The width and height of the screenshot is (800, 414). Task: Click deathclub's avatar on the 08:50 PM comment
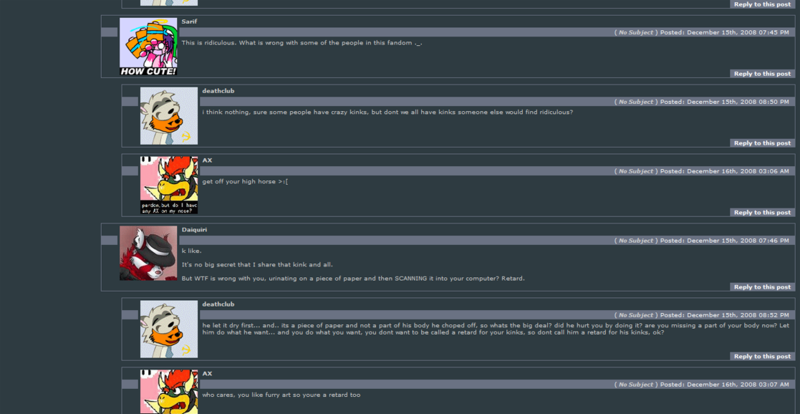point(169,116)
